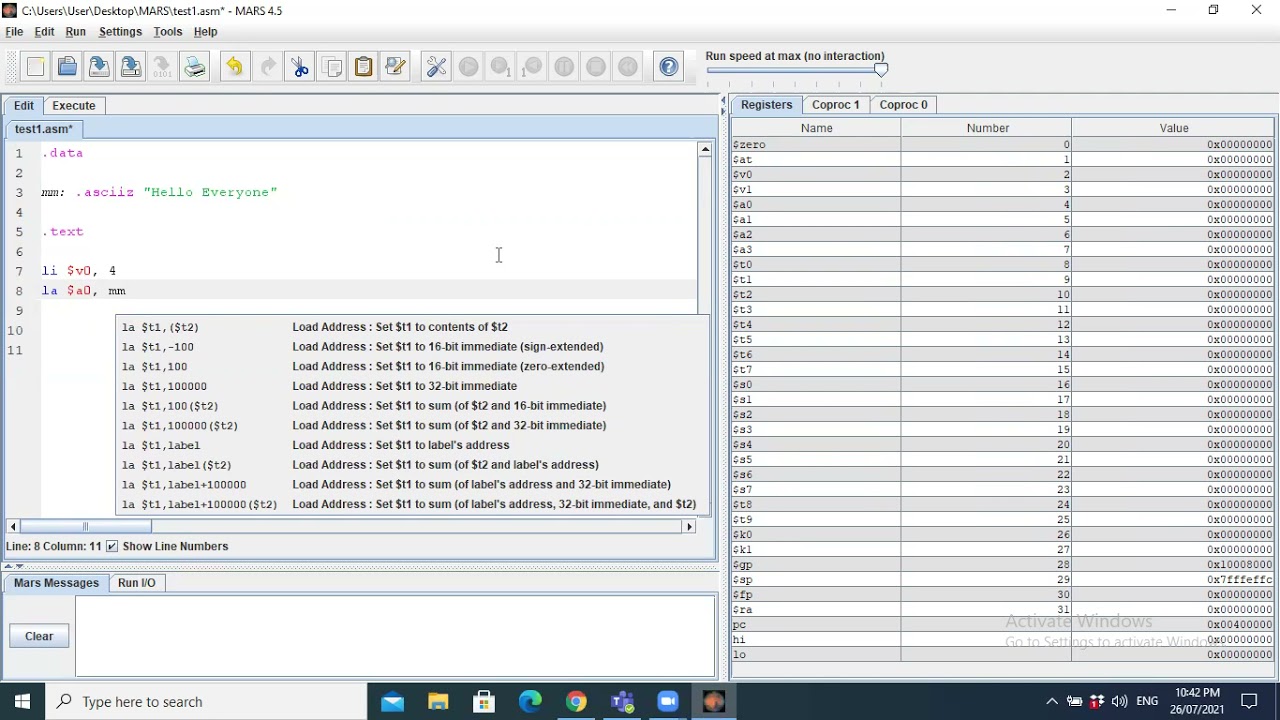Click the single Step forward icon
Screen dimensions: 1280x720
(x=500, y=67)
